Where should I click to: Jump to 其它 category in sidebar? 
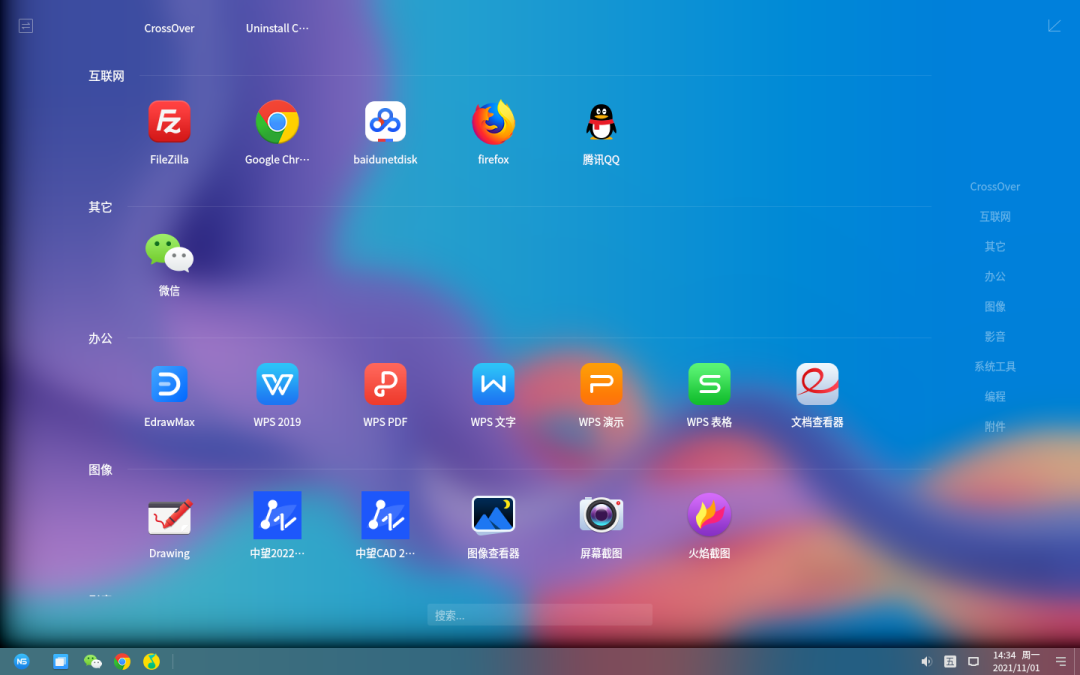point(995,247)
